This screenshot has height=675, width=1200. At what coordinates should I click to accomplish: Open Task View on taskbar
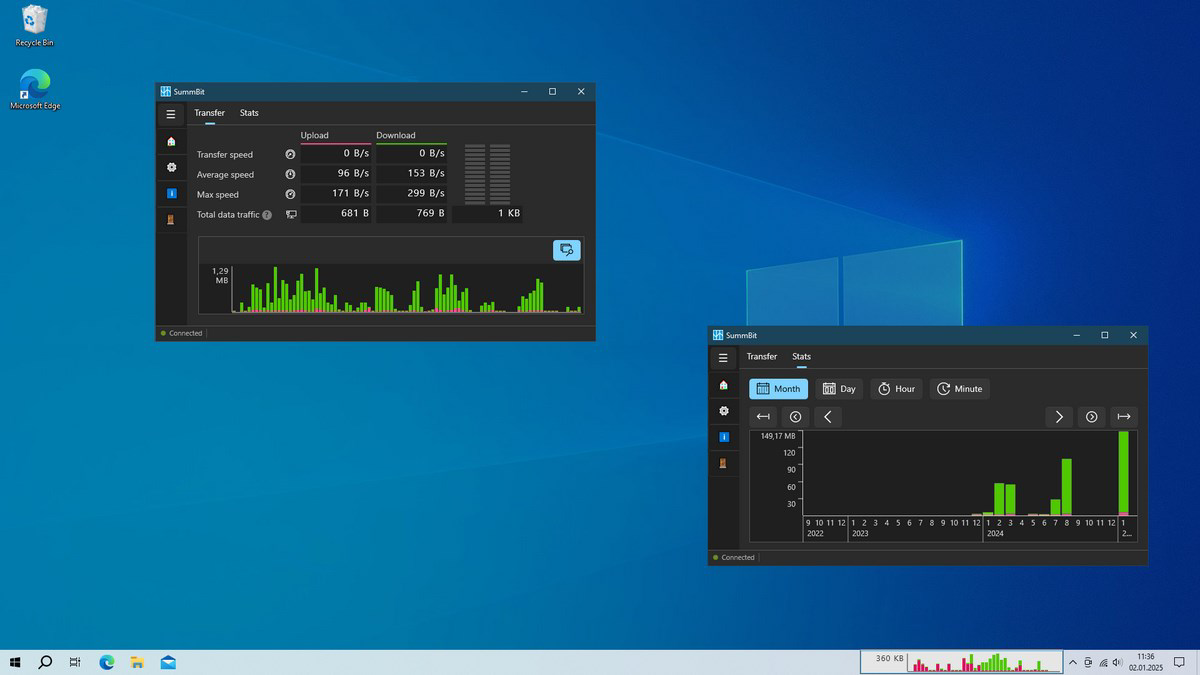click(75, 662)
